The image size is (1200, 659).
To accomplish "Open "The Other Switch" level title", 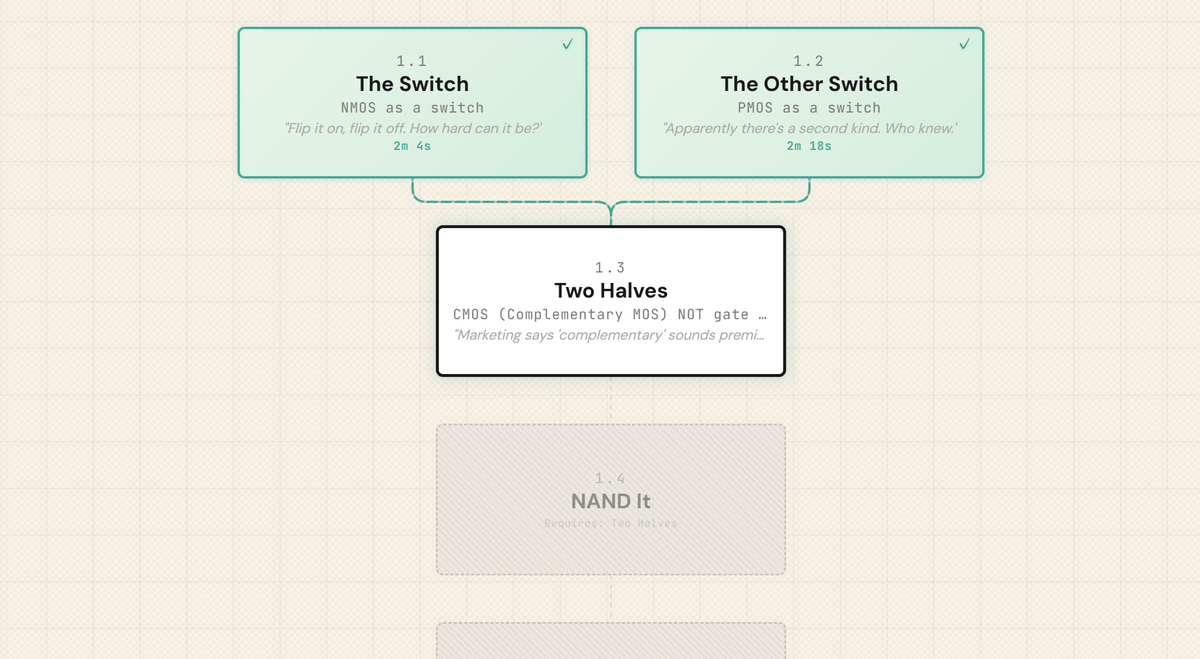I will click(x=809, y=84).
